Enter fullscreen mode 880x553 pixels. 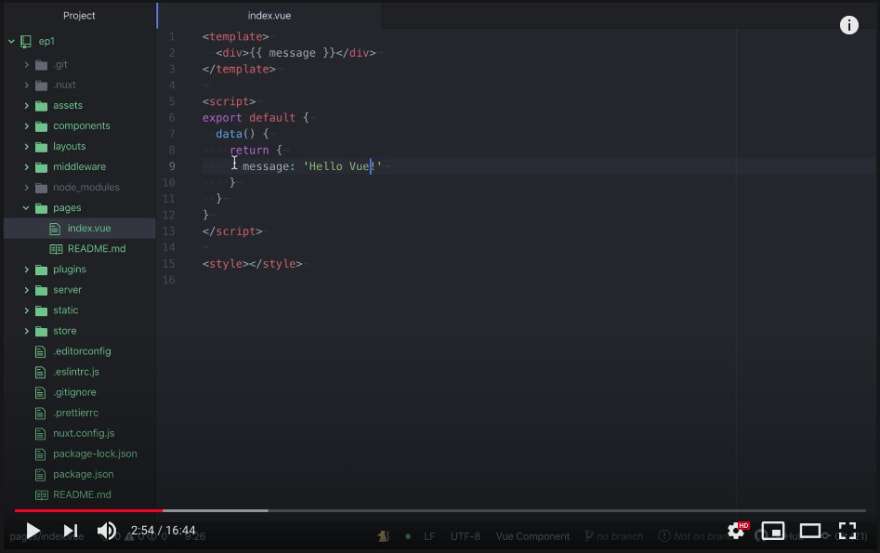(x=847, y=531)
